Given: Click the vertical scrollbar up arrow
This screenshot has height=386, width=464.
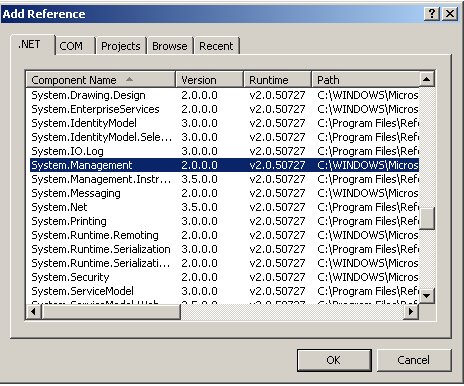Looking at the screenshot, I should [x=427, y=79].
